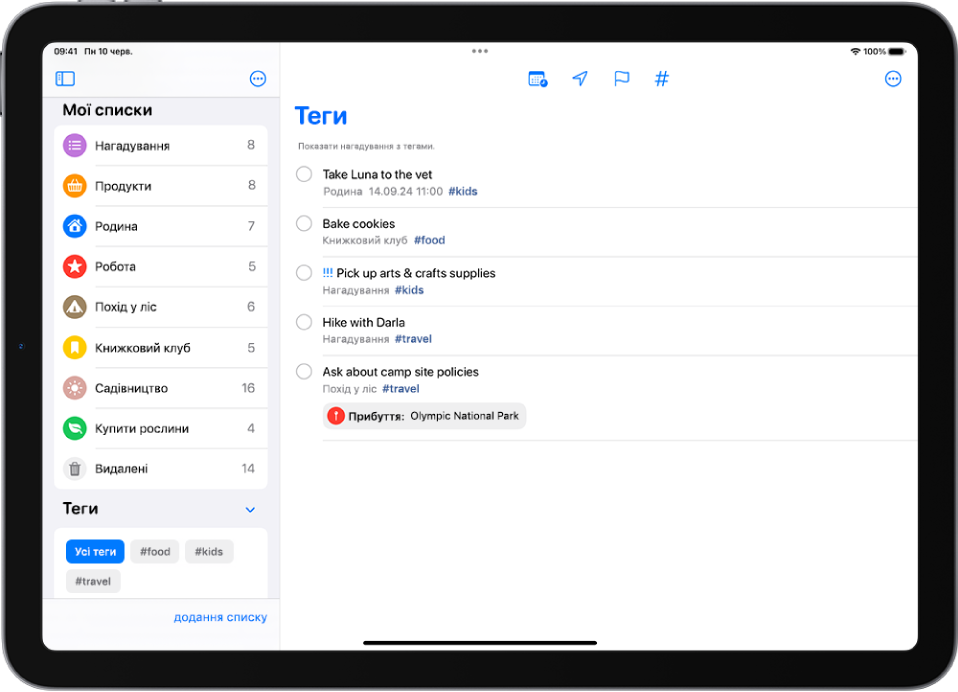This screenshot has height=692, width=958.
Task: Tap the Мої списки header
Action: tap(107, 110)
